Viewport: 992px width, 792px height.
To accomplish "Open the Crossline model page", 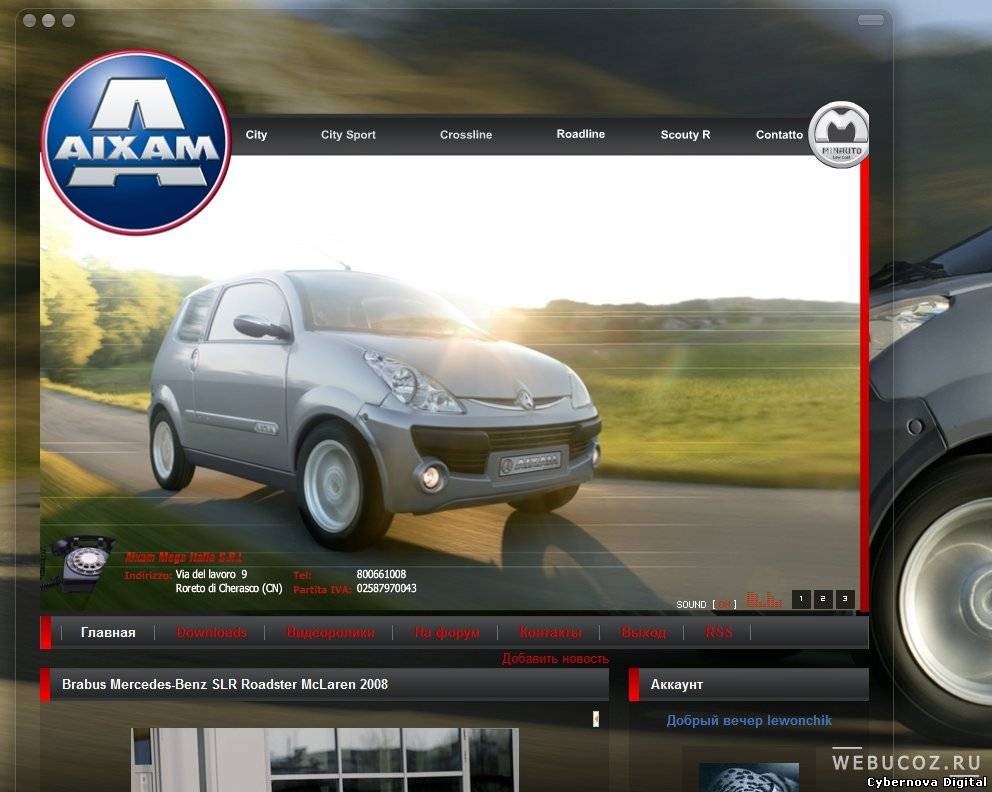I will tap(466, 135).
